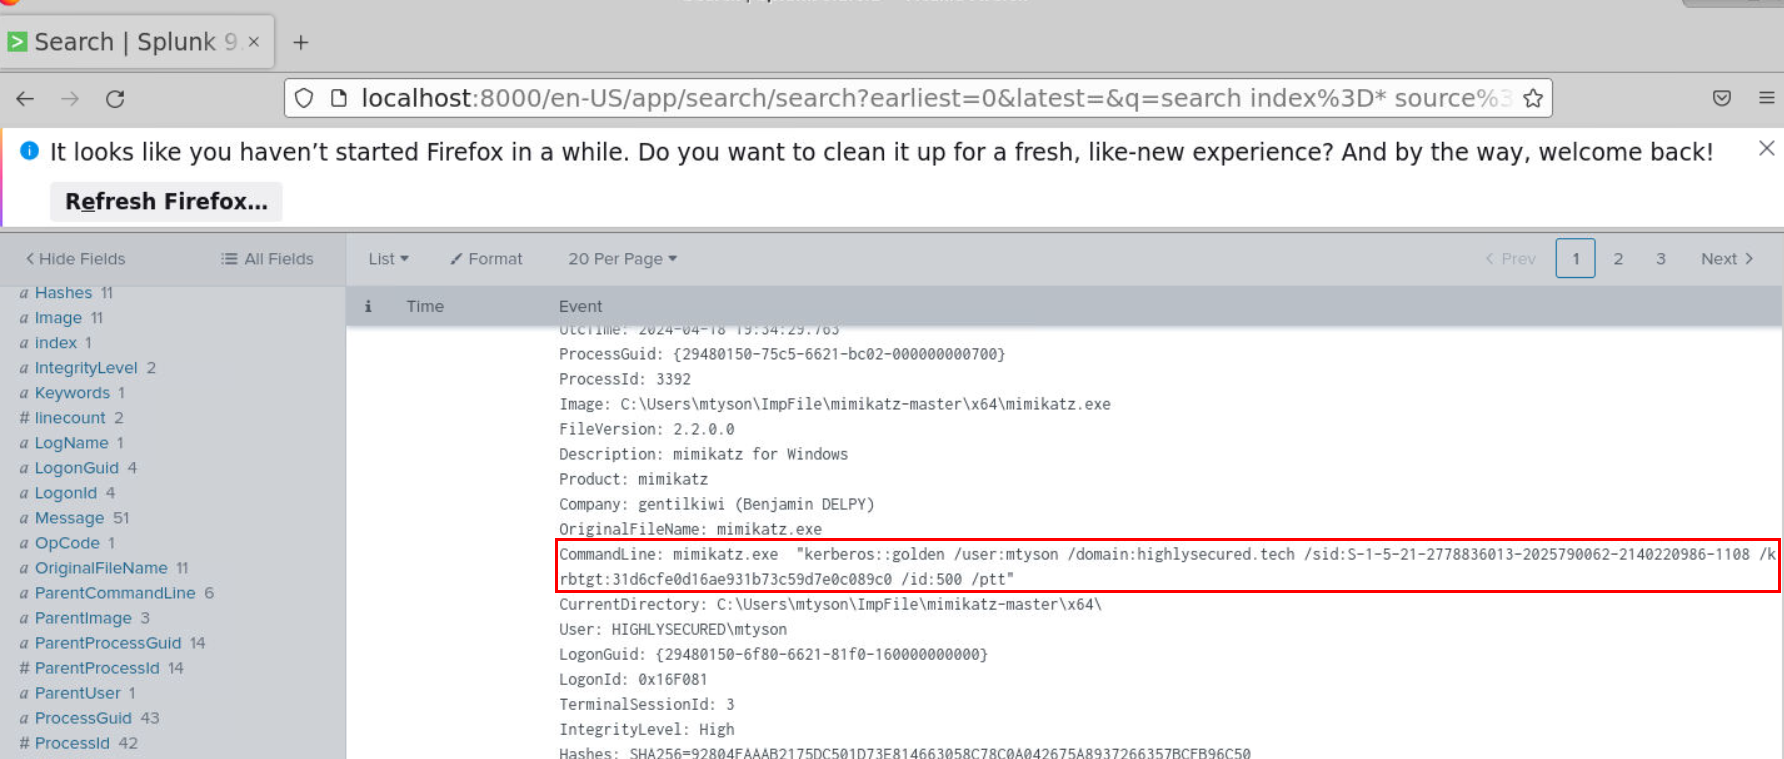Select the Search | Splunk browser tab
The height and width of the screenshot is (759, 1784).
(x=136, y=42)
